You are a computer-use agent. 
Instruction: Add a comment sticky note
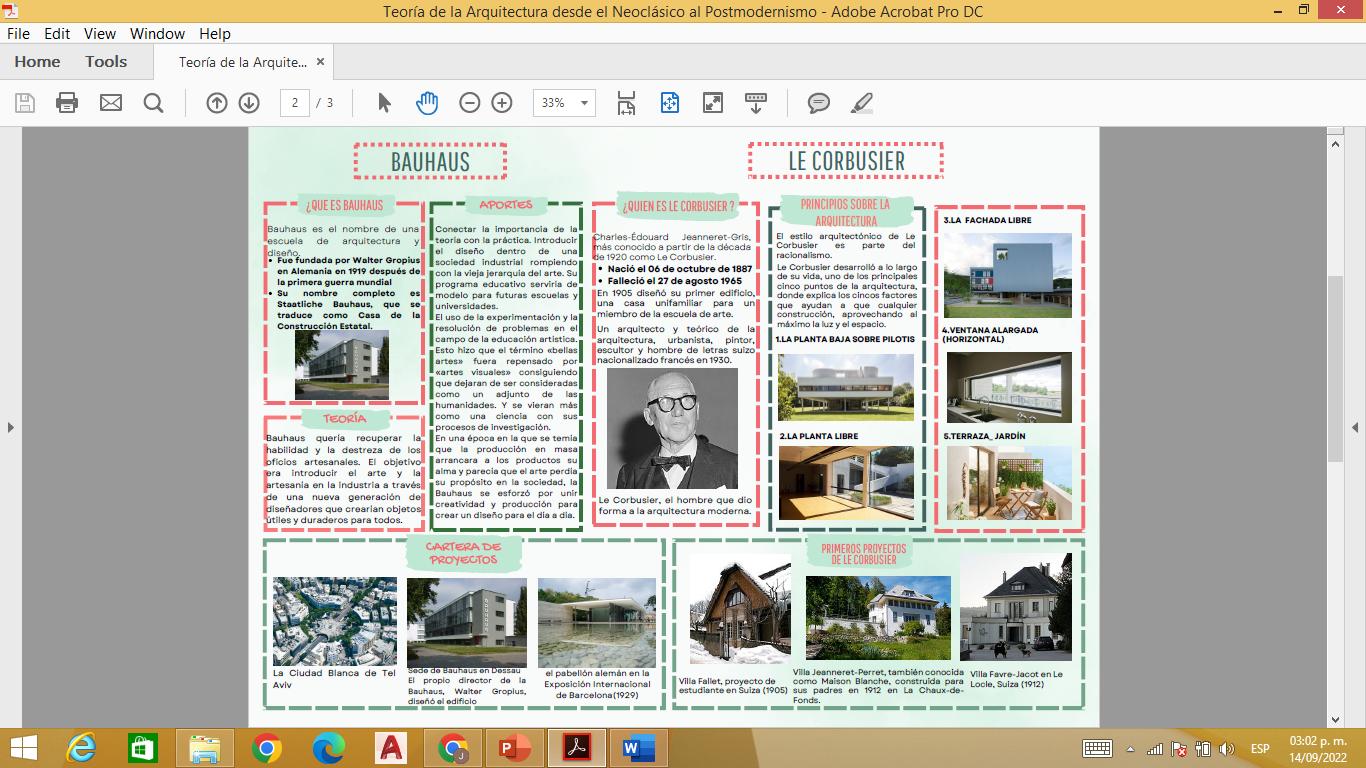pyautogui.click(x=819, y=102)
